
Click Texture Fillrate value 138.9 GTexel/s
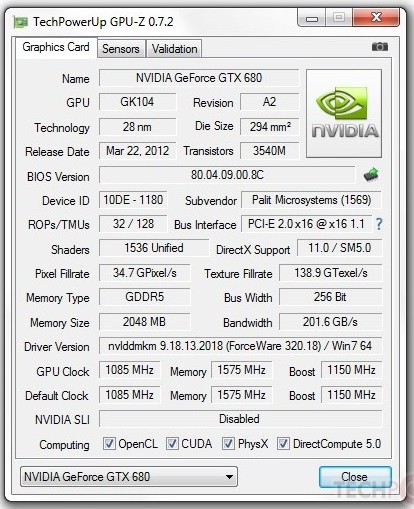[x=331, y=273]
